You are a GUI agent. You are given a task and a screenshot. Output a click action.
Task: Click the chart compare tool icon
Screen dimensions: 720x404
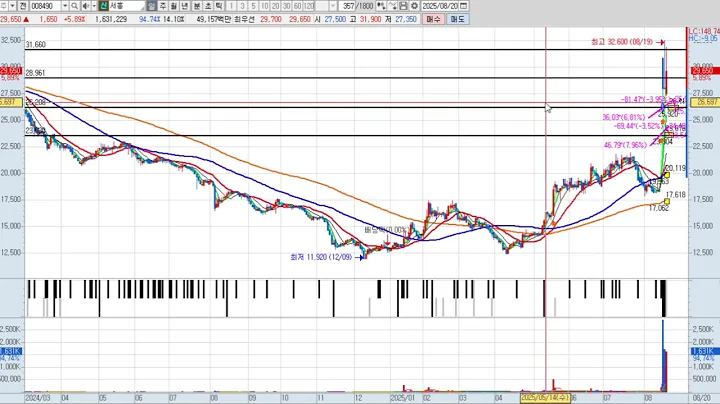click(381, 6)
